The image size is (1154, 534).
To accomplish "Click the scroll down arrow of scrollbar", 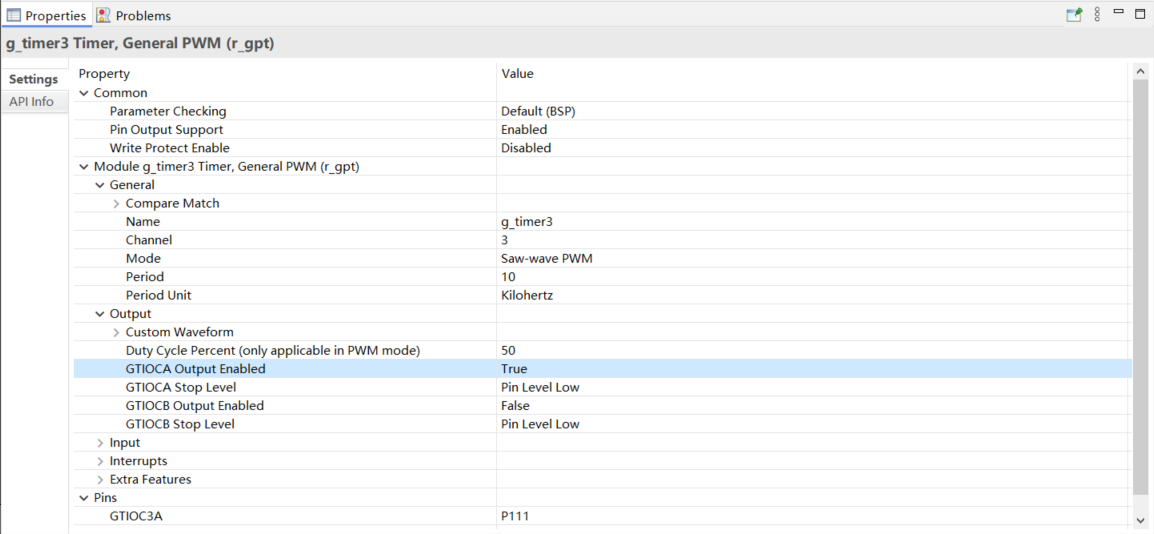I will pos(1141,521).
